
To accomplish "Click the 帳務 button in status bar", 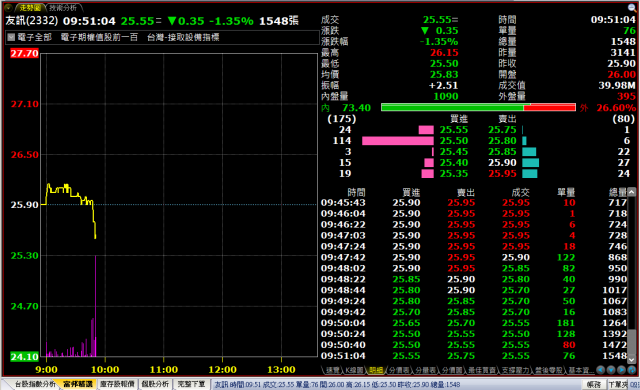I will 594,384.
